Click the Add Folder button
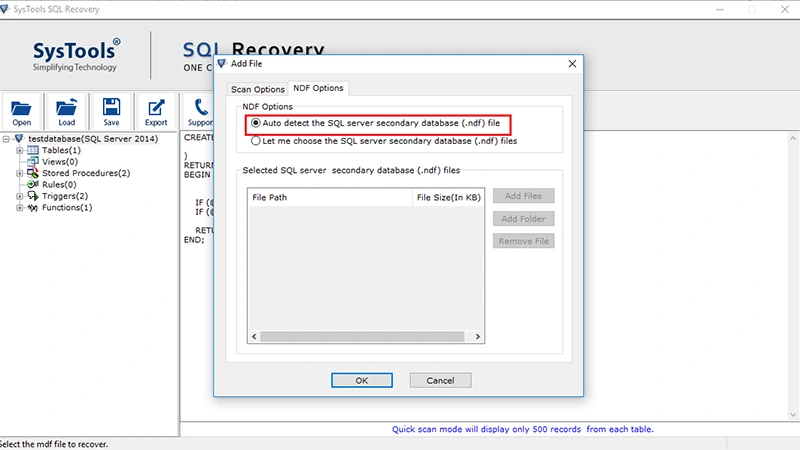The image size is (800, 450). point(523,218)
